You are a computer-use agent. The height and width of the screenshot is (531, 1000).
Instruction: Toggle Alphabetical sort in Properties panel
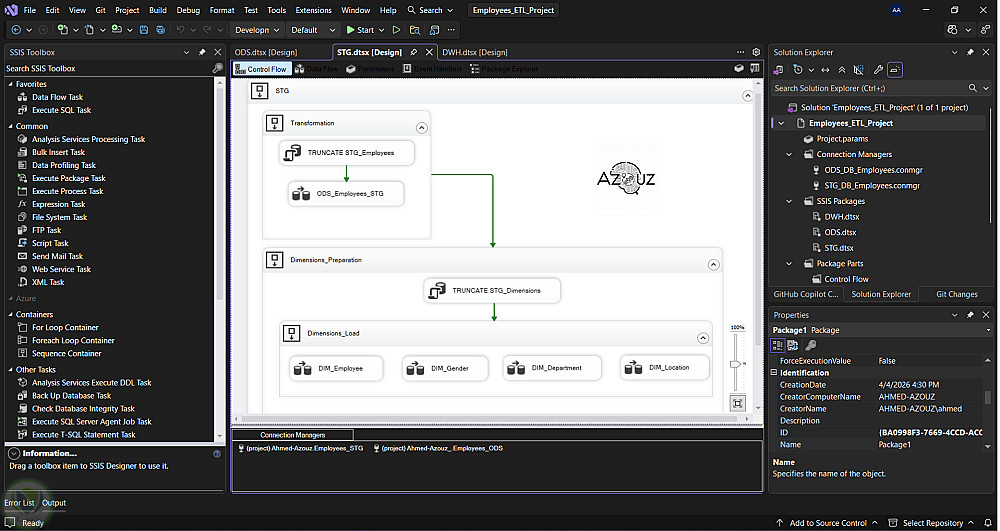(x=794, y=345)
